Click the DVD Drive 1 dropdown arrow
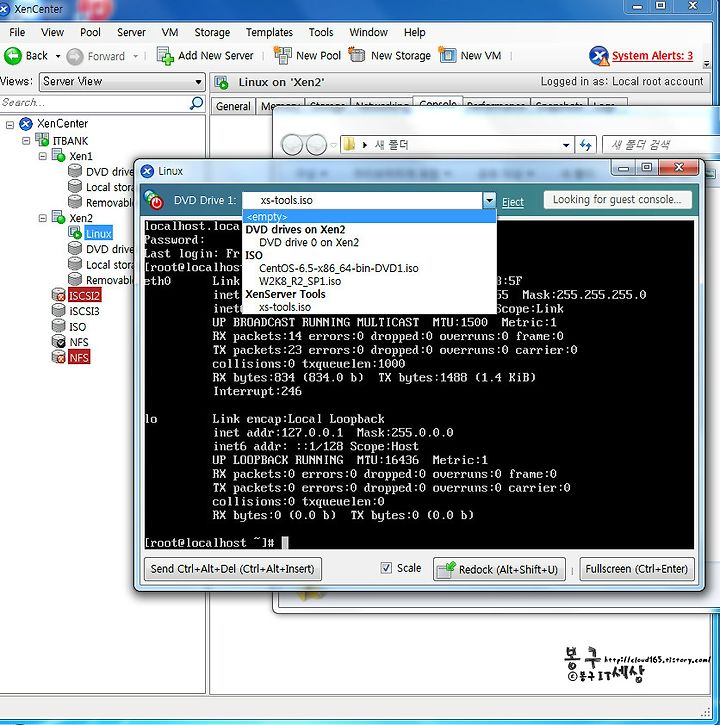 tap(489, 200)
